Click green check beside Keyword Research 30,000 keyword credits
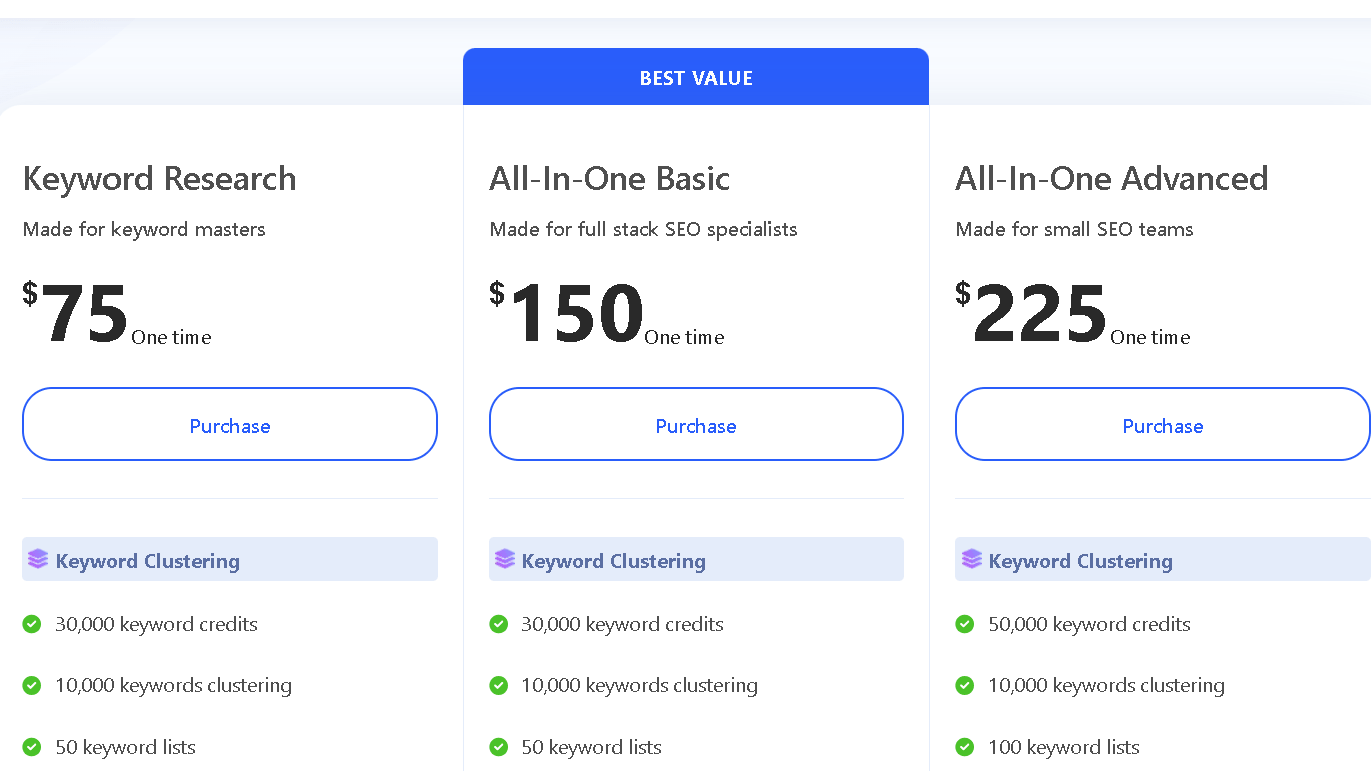This screenshot has width=1371, height=771. click(x=32, y=624)
